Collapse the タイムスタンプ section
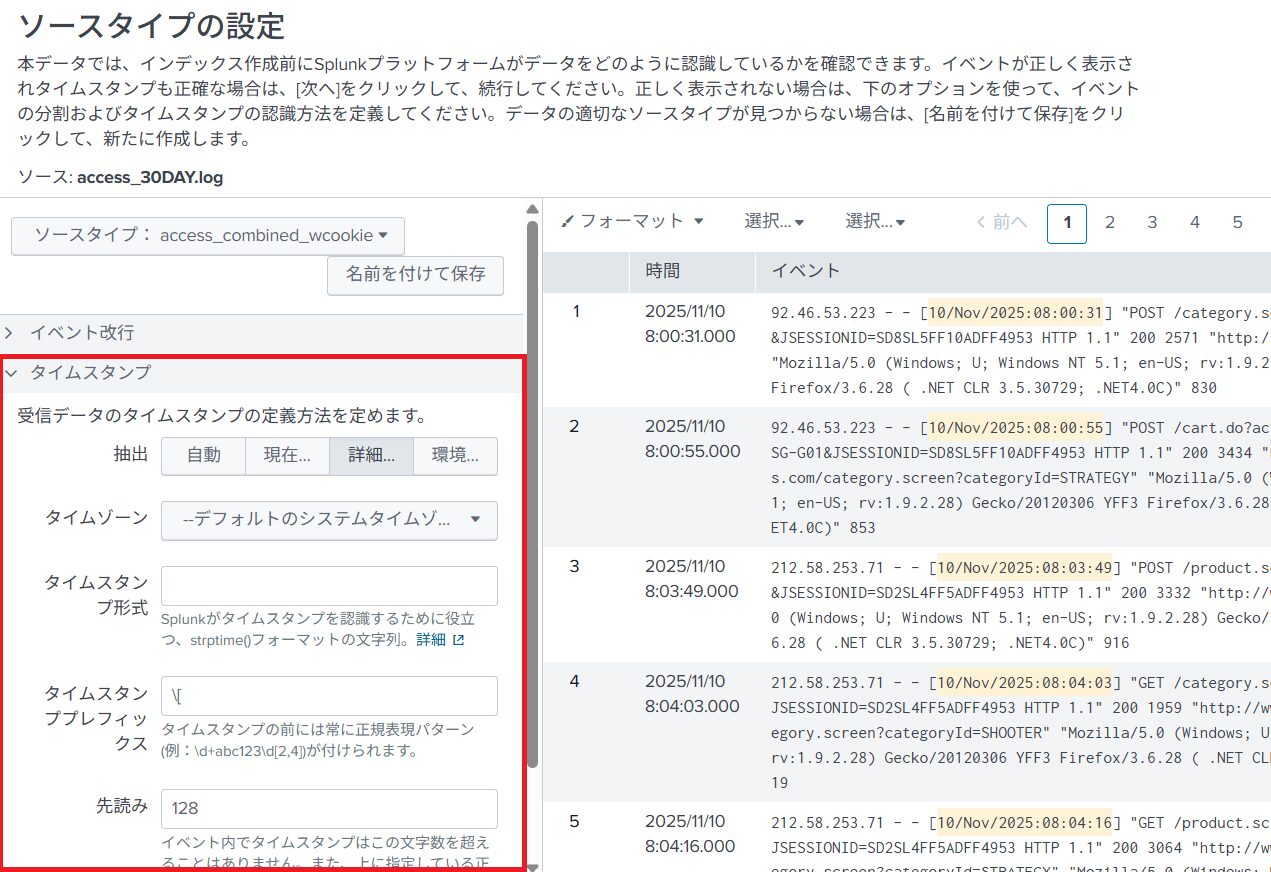1271x872 pixels. point(90,372)
